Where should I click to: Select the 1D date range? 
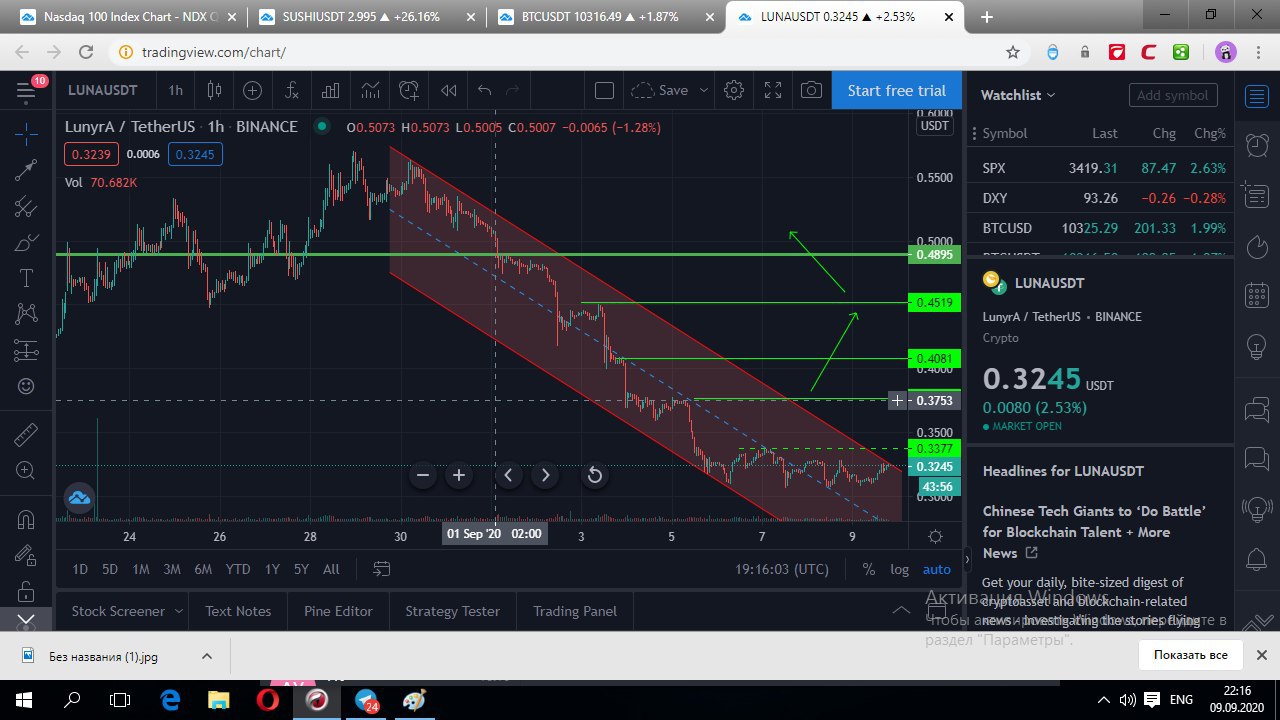(80, 569)
